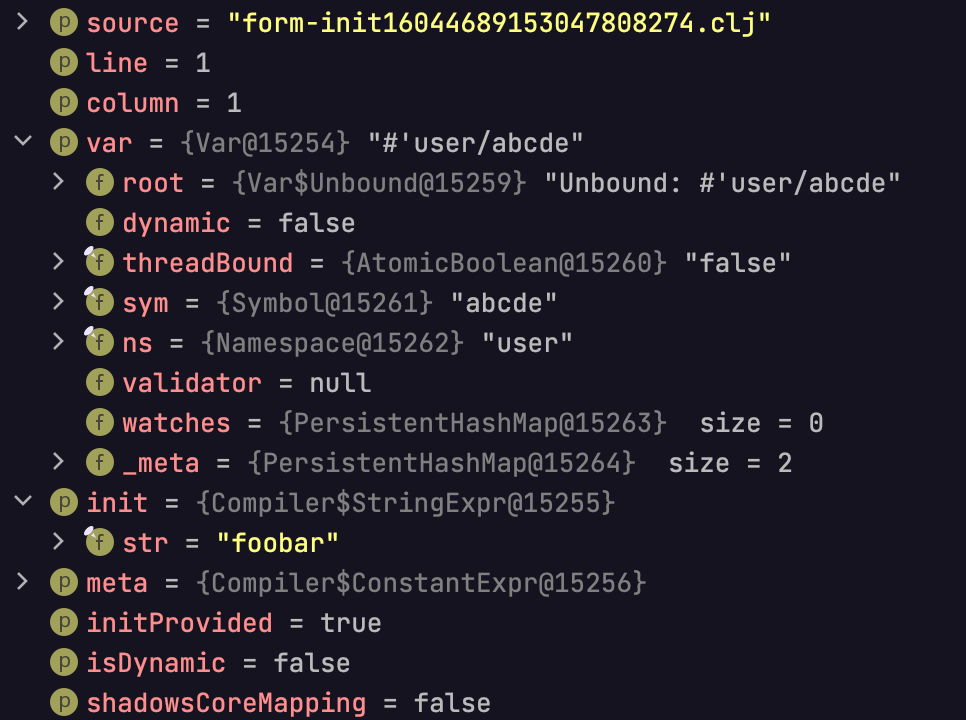The height and width of the screenshot is (720, 966).
Task: Expand the root Var$Unbound entry
Action: click(x=59, y=181)
